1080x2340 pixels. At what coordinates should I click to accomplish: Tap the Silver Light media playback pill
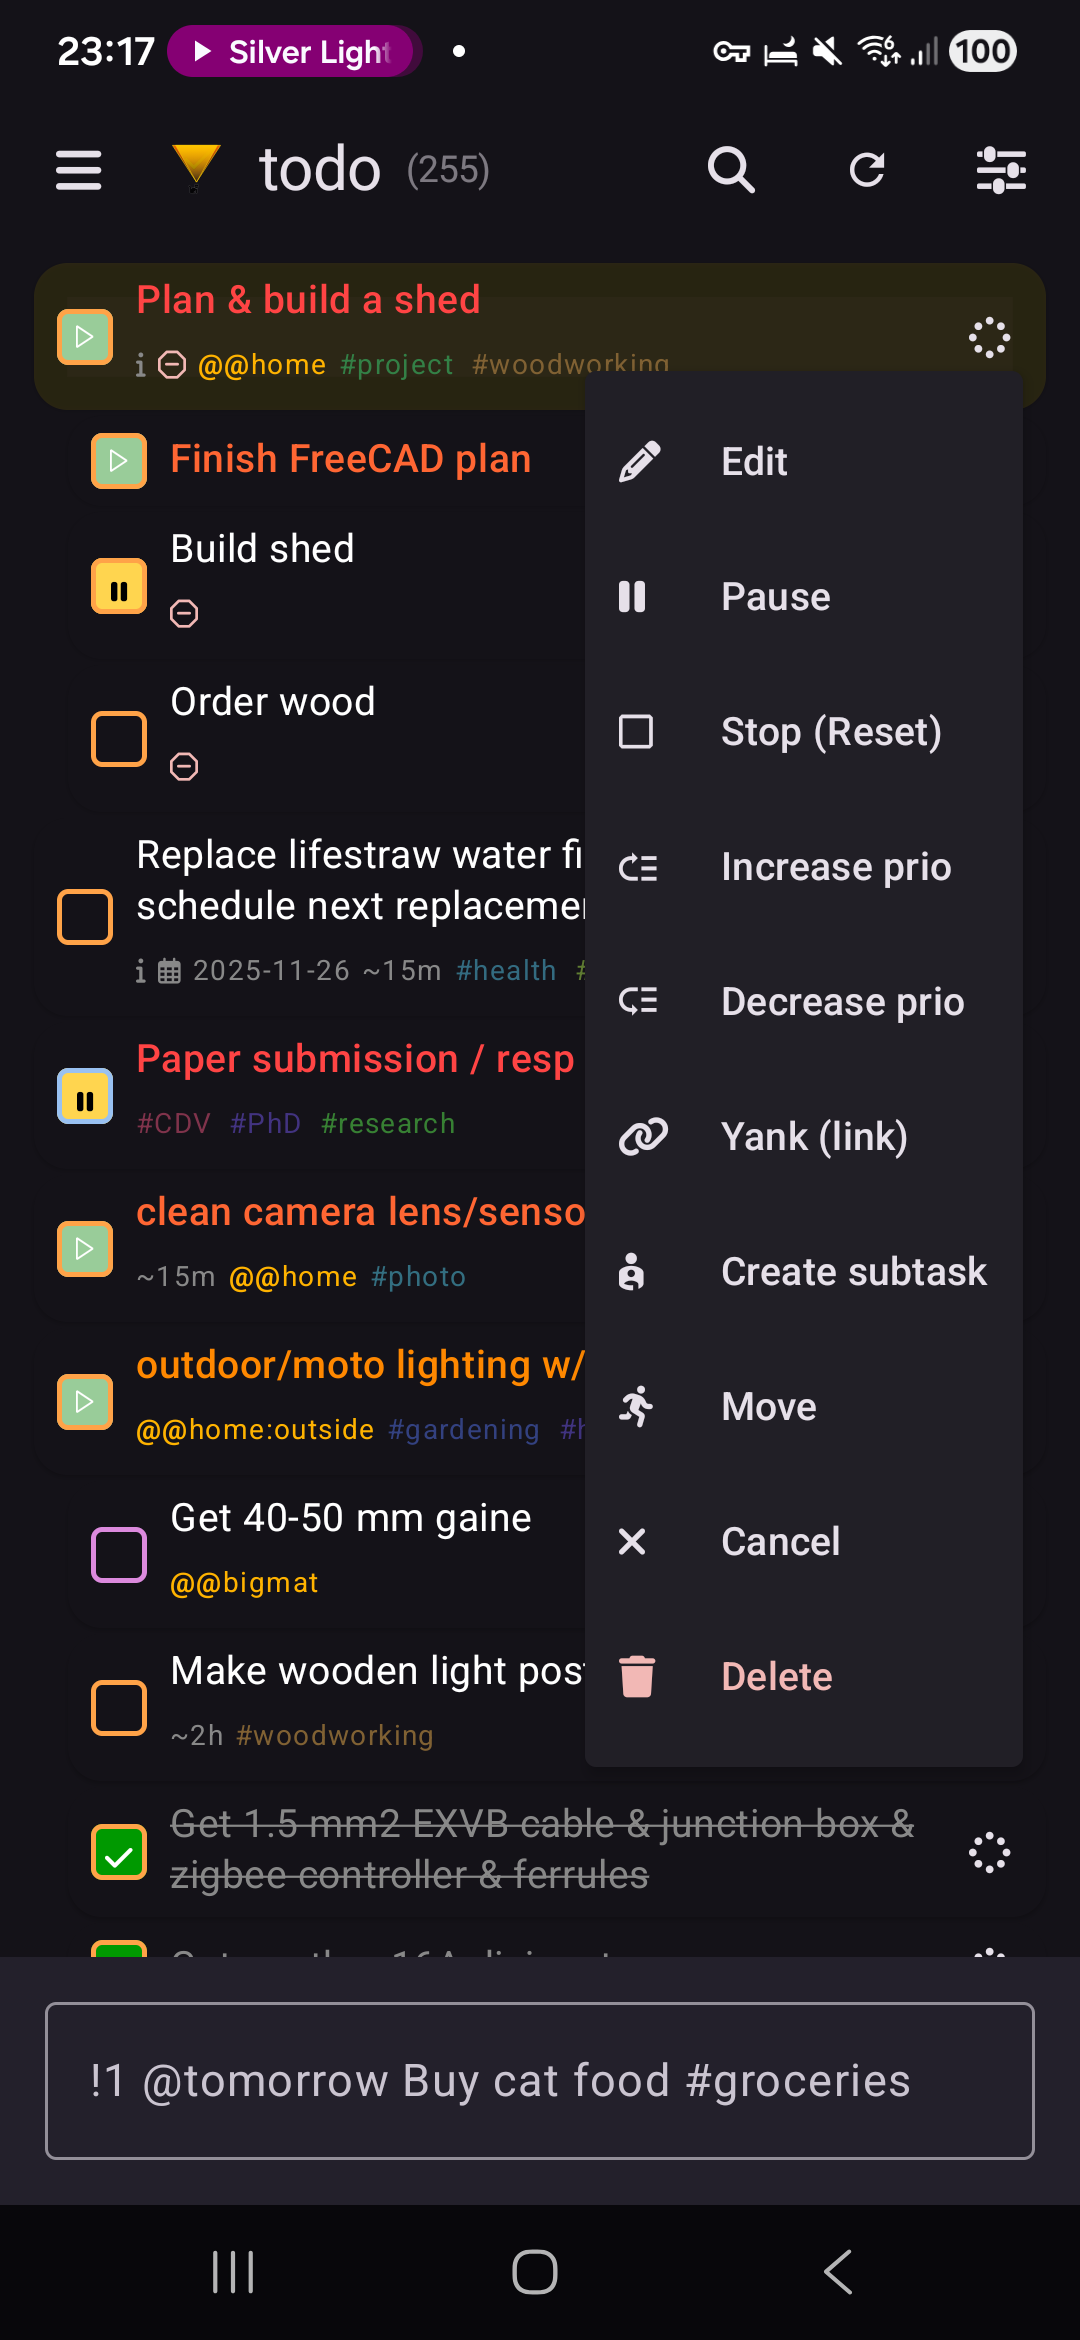295,52
